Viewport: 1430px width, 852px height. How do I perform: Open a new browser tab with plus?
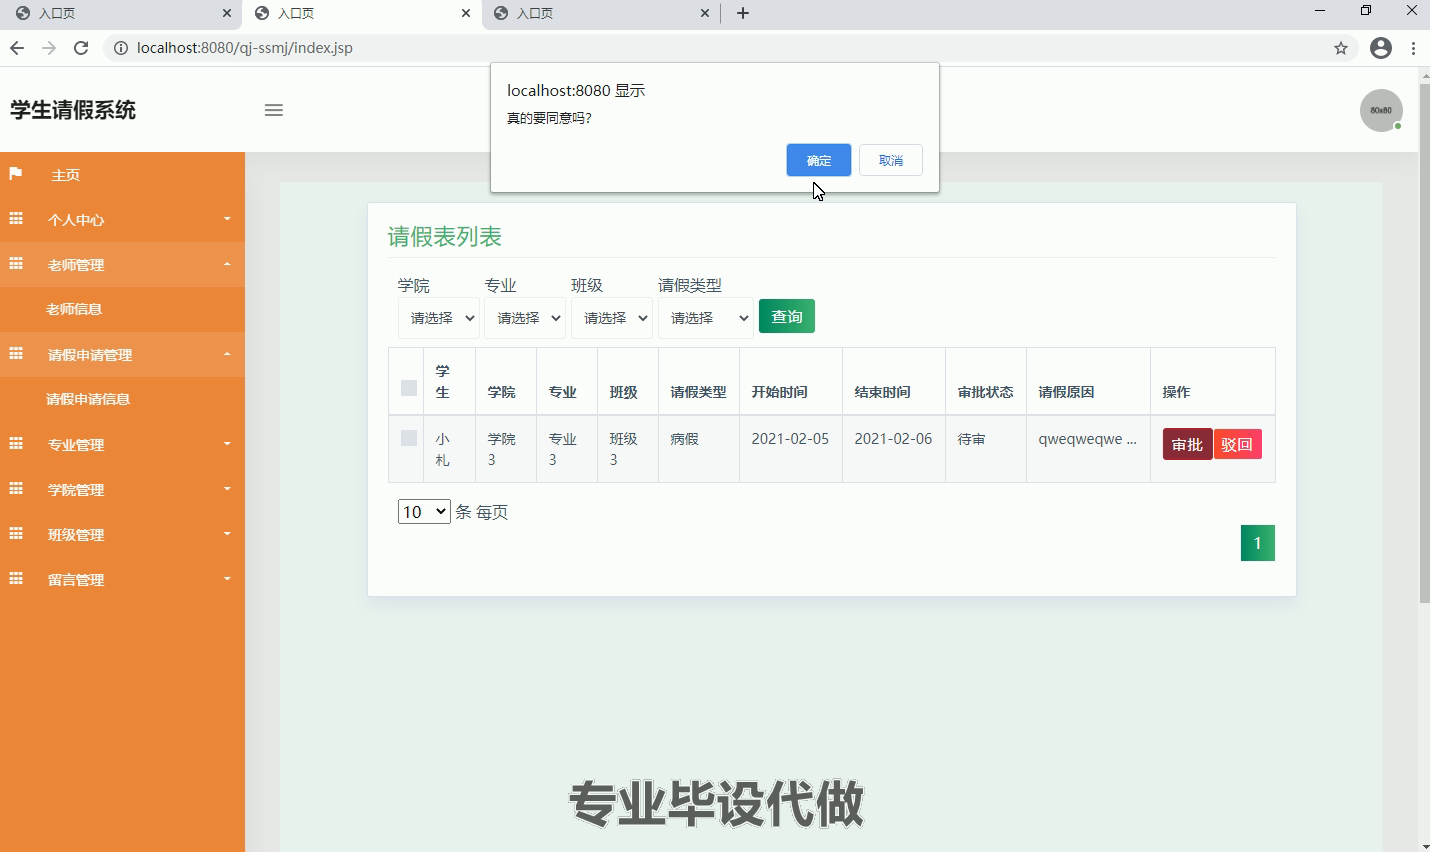point(743,13)
